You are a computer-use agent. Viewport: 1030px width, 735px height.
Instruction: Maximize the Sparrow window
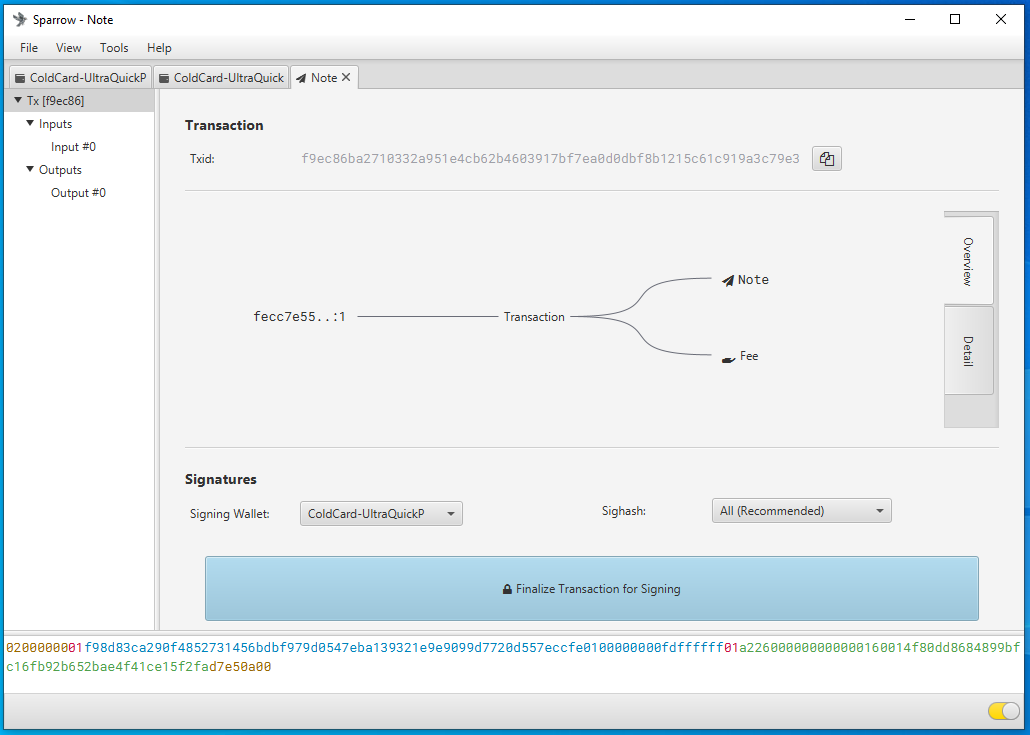coord(955,19)
